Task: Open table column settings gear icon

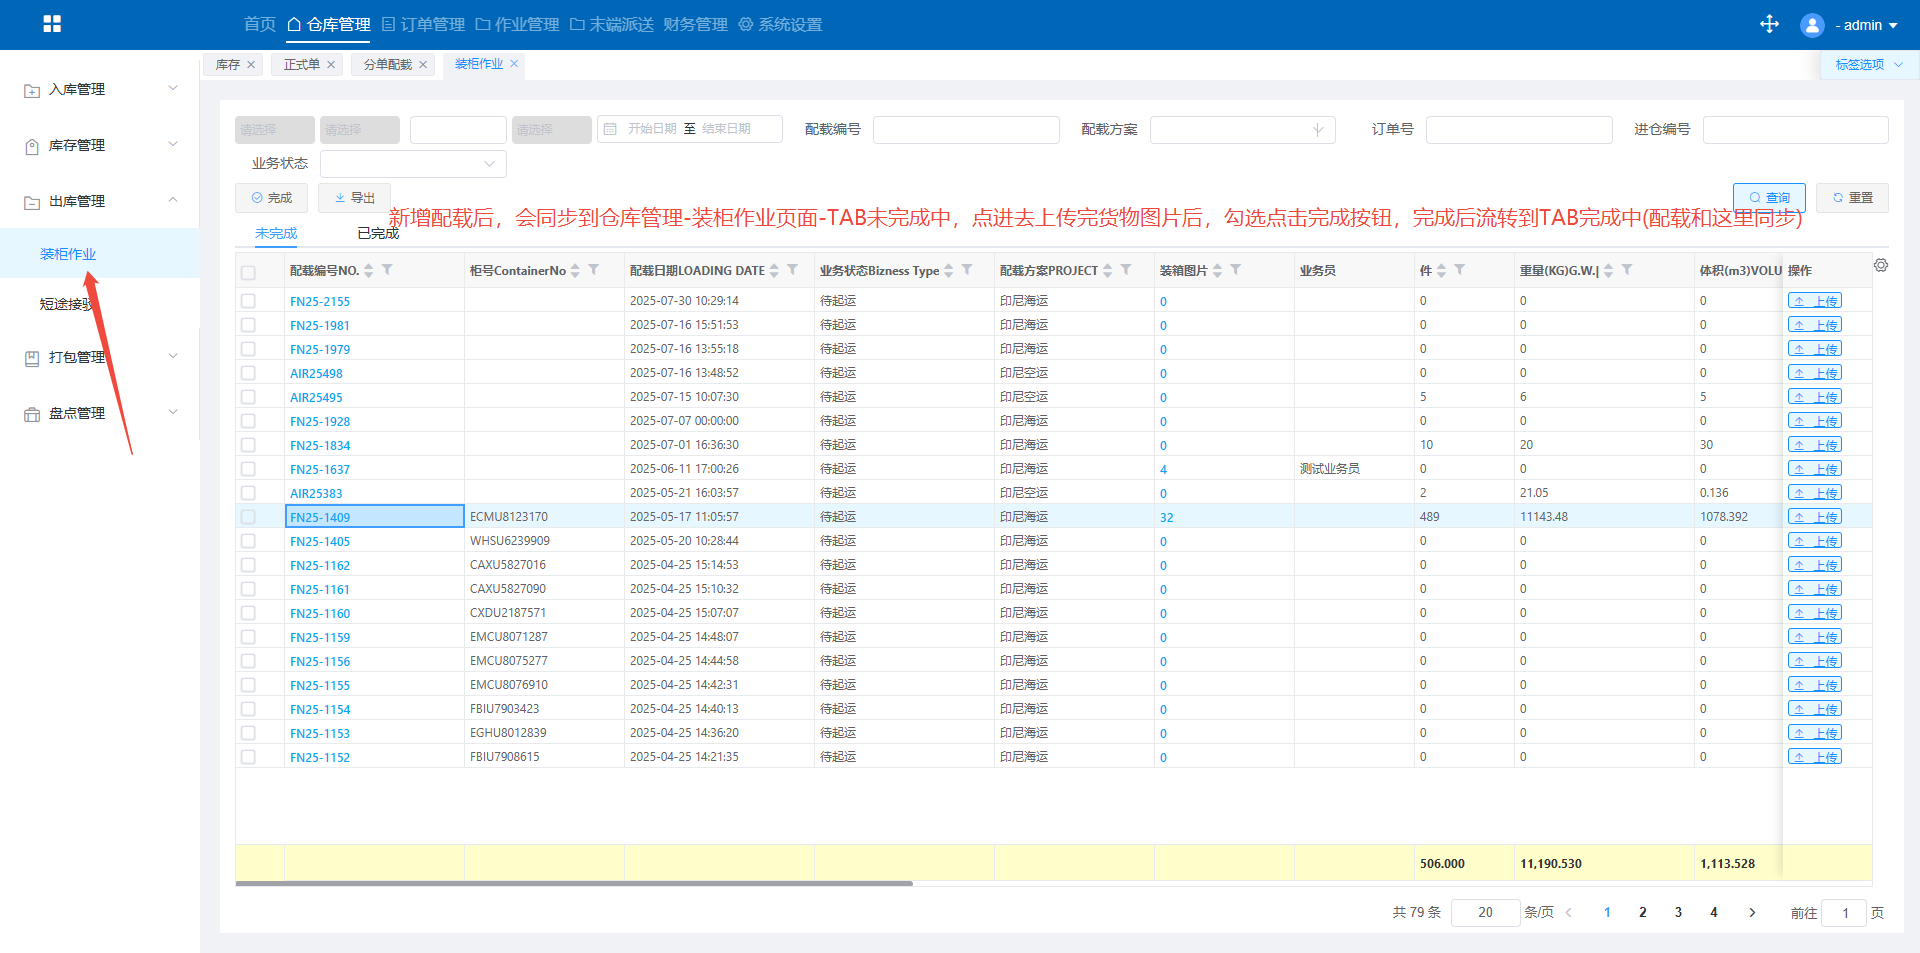Action: pos(1881,266)
